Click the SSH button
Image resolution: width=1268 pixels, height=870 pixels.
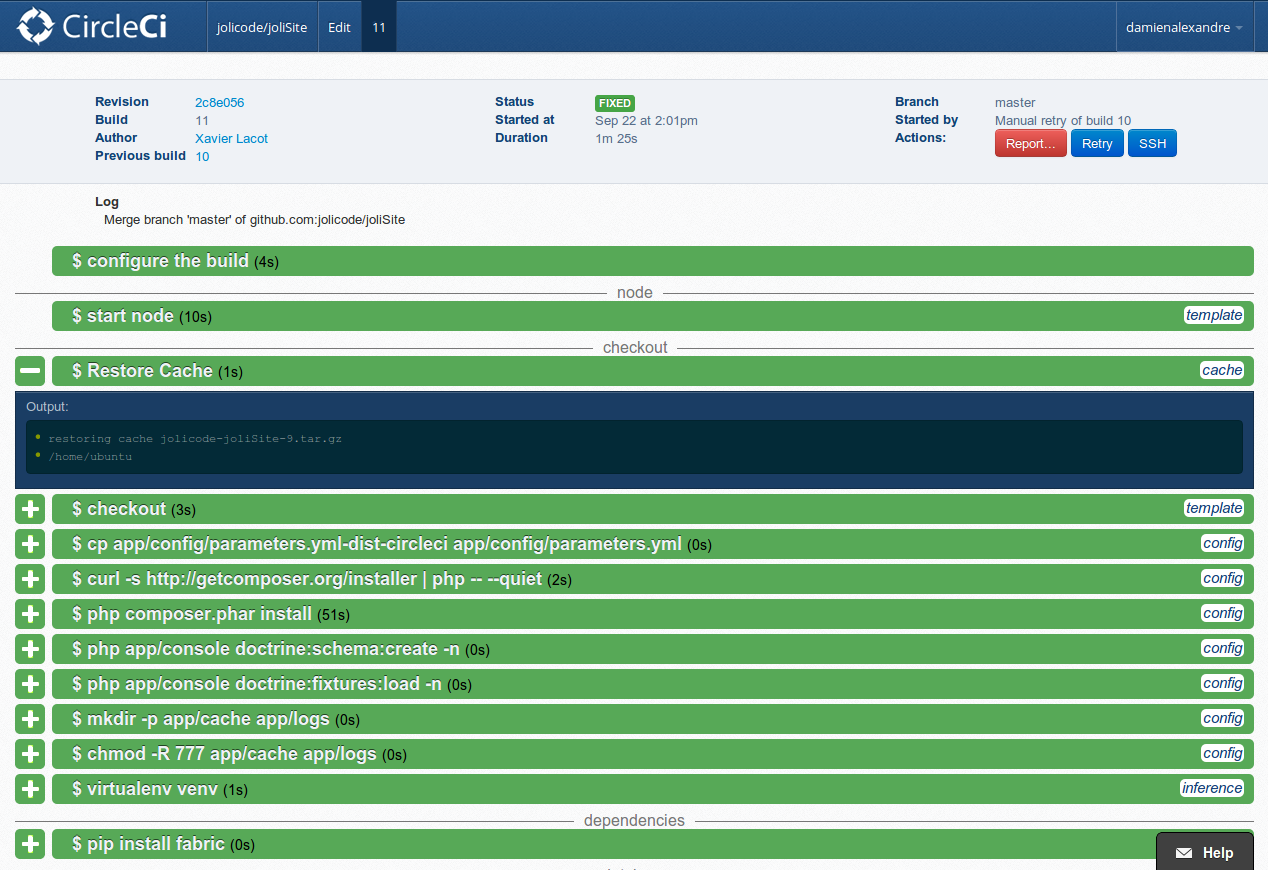pos(1152,143)
